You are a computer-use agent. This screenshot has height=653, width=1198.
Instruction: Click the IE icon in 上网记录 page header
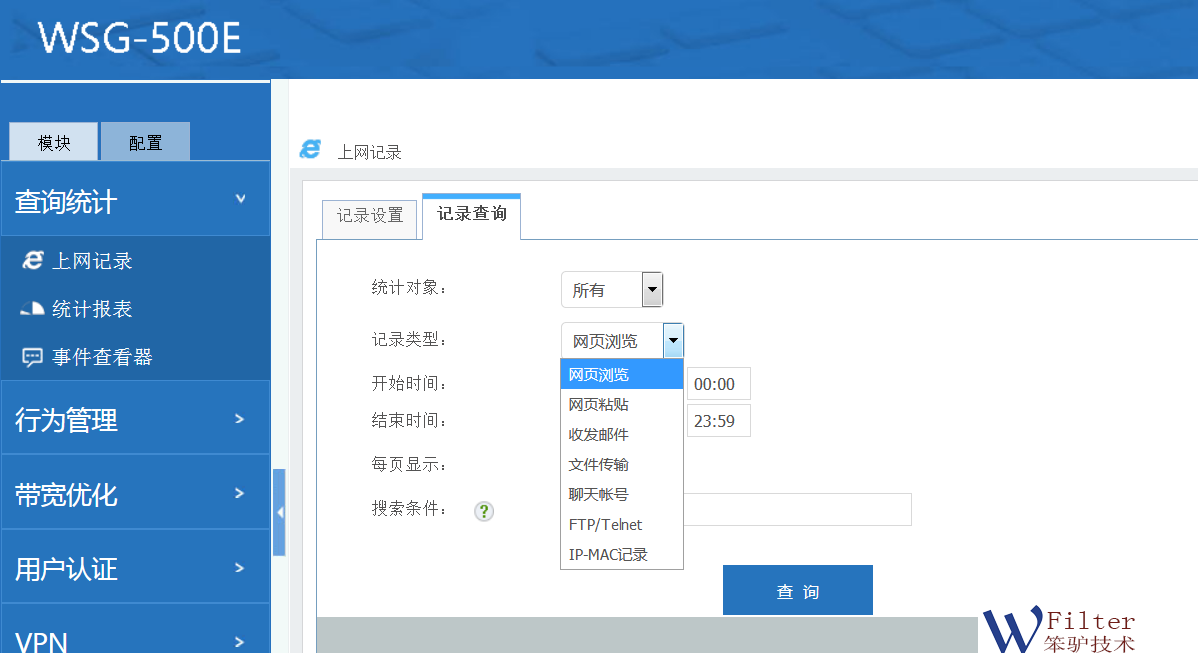click(310, 150)
